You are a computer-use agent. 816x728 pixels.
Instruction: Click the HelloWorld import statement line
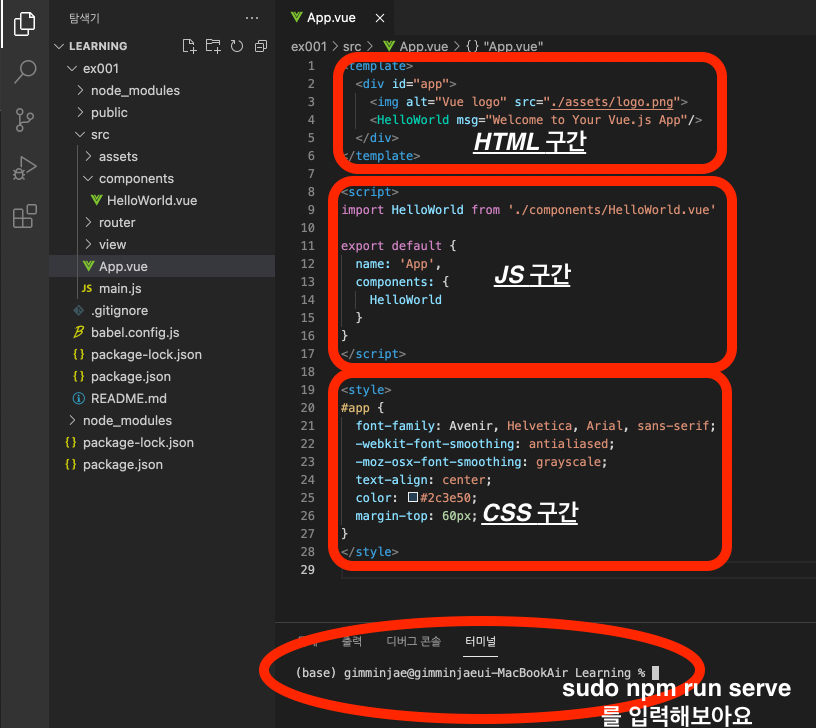click(528, 210)
